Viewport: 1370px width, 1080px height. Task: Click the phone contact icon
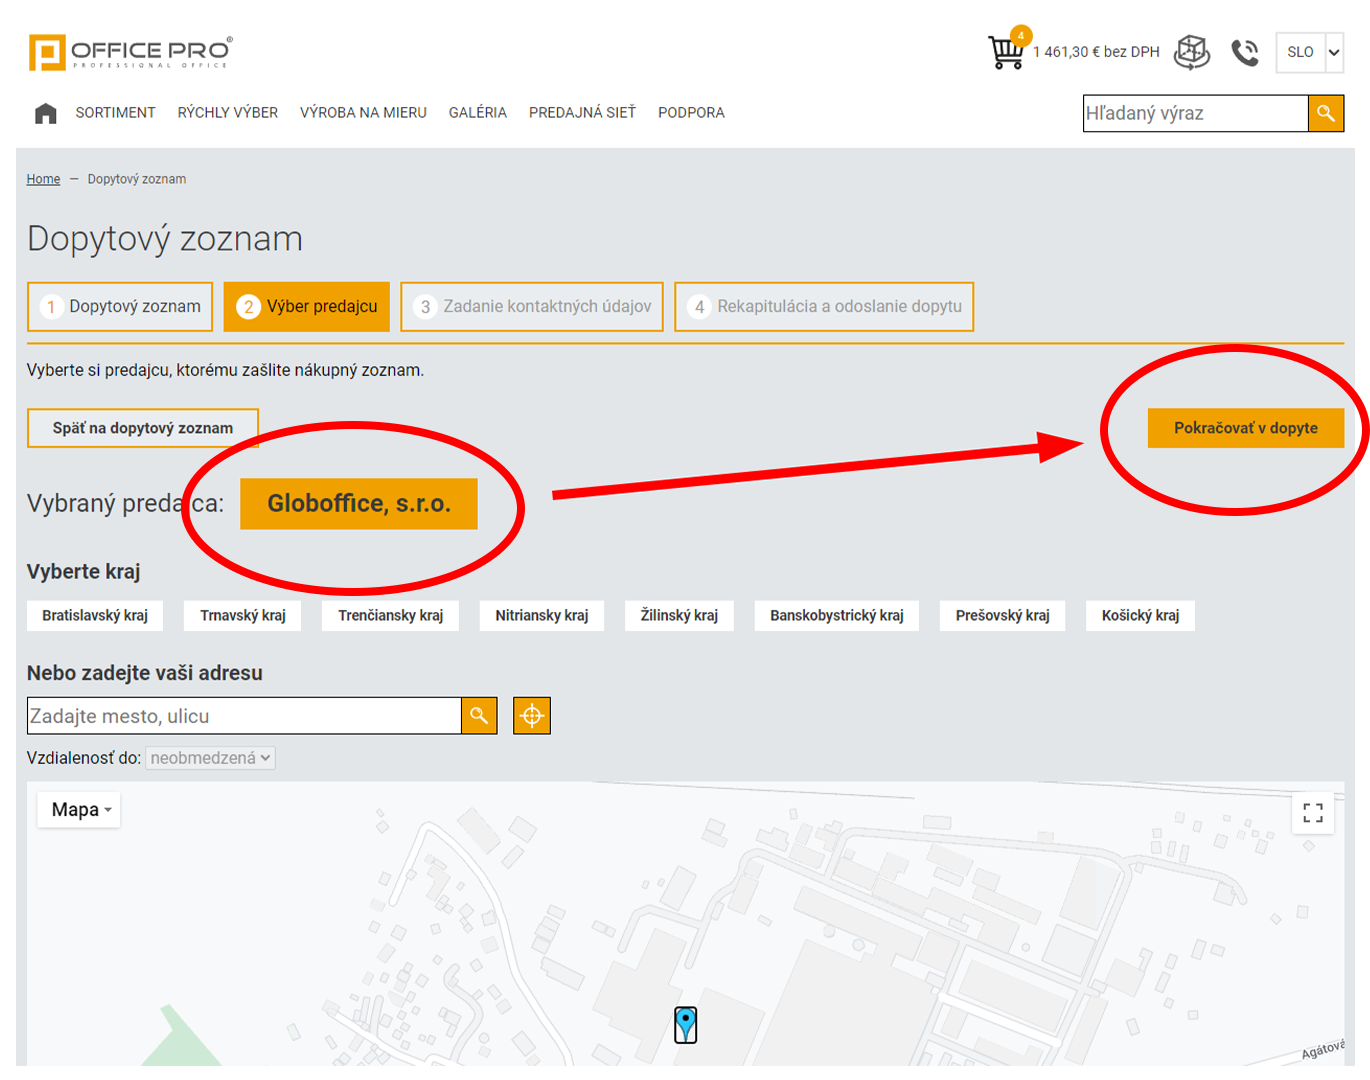(1245, 52)
